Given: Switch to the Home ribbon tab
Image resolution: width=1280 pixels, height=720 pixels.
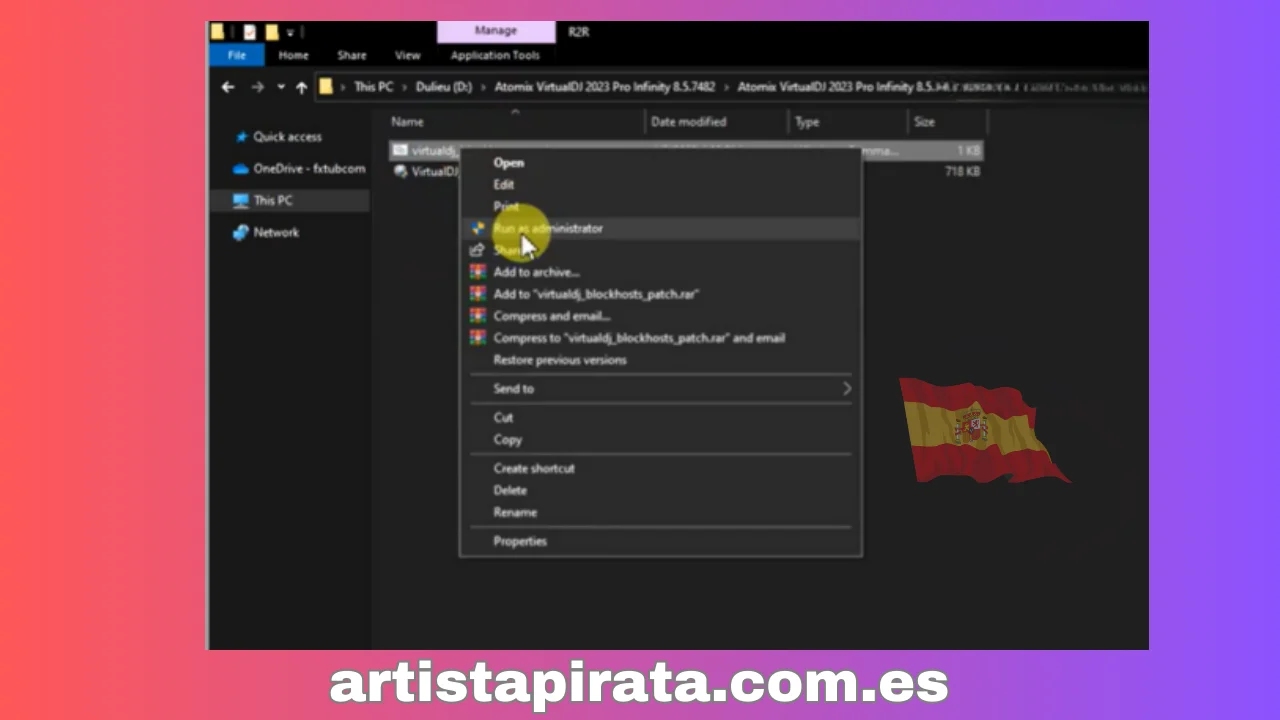Looking at the screenshot, I should tap(293, 55).
